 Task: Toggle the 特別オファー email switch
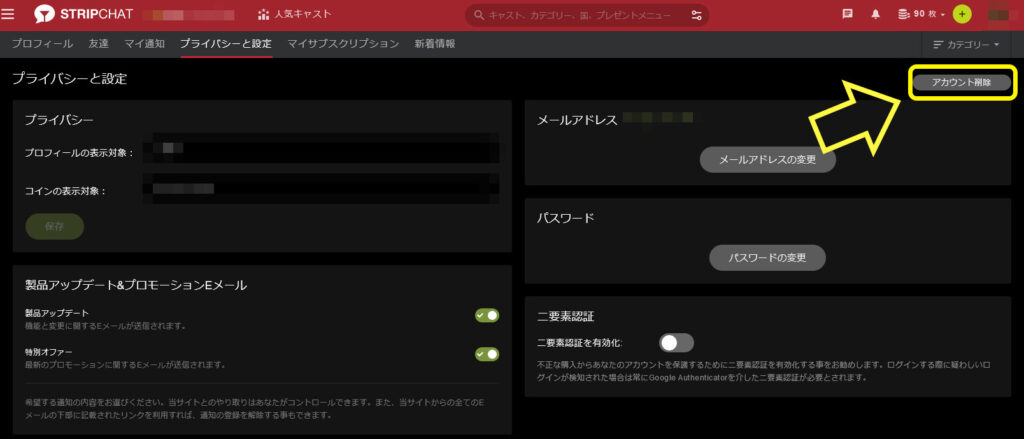click(487, 354)
